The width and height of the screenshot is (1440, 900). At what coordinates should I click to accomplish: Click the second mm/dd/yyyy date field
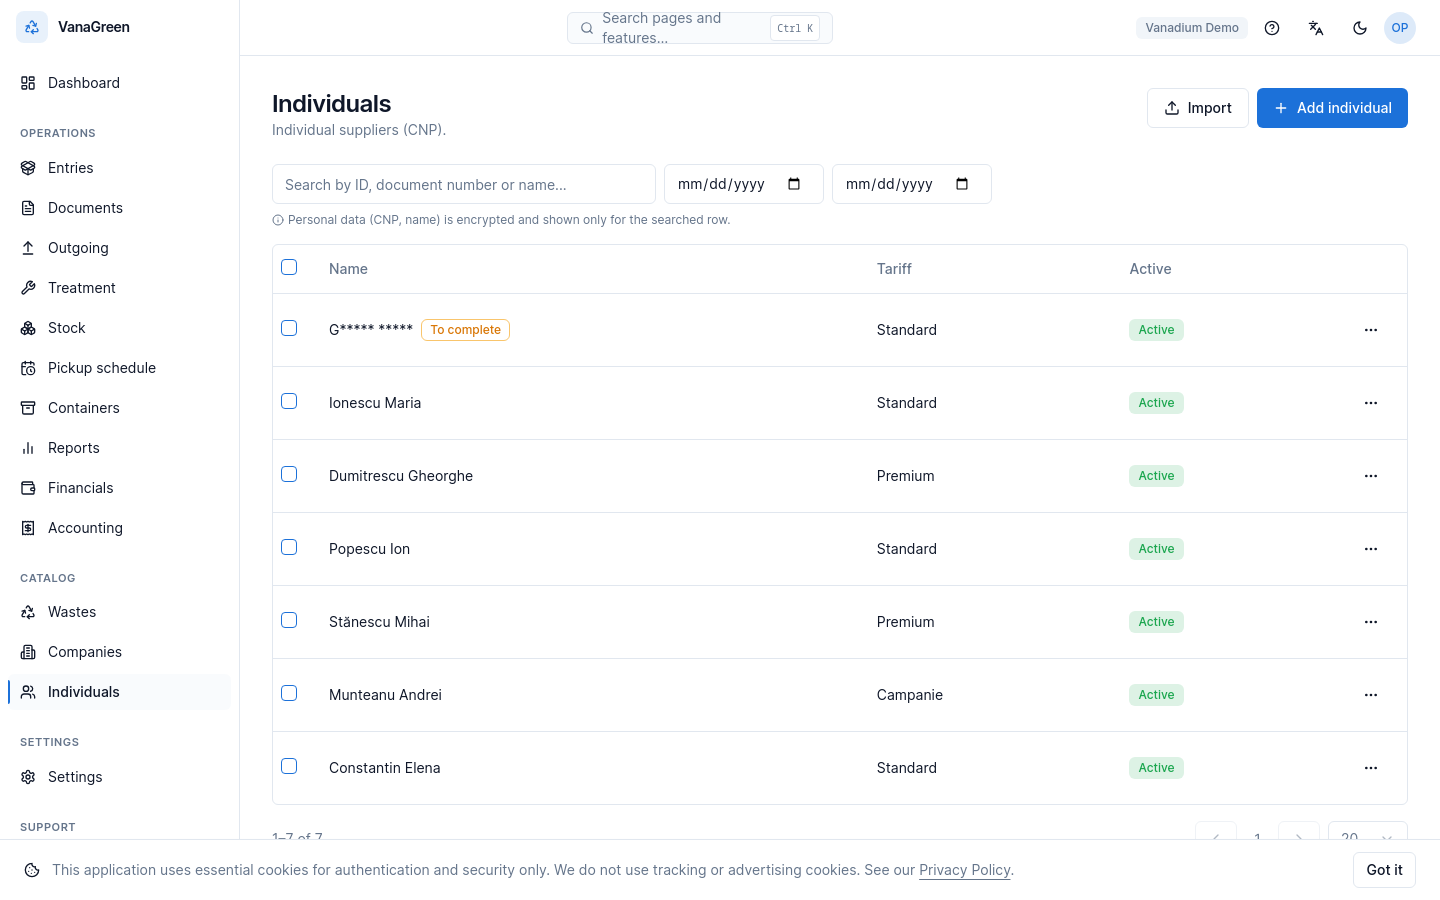pos(912,184)
